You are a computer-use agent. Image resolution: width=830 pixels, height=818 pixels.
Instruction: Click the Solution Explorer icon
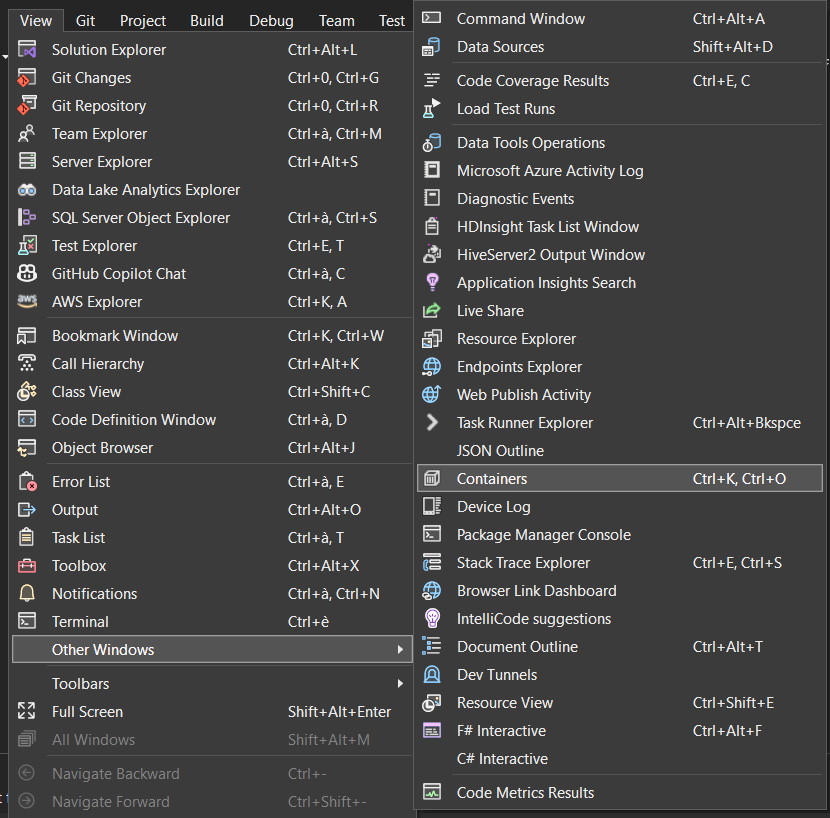click(27, 49)
